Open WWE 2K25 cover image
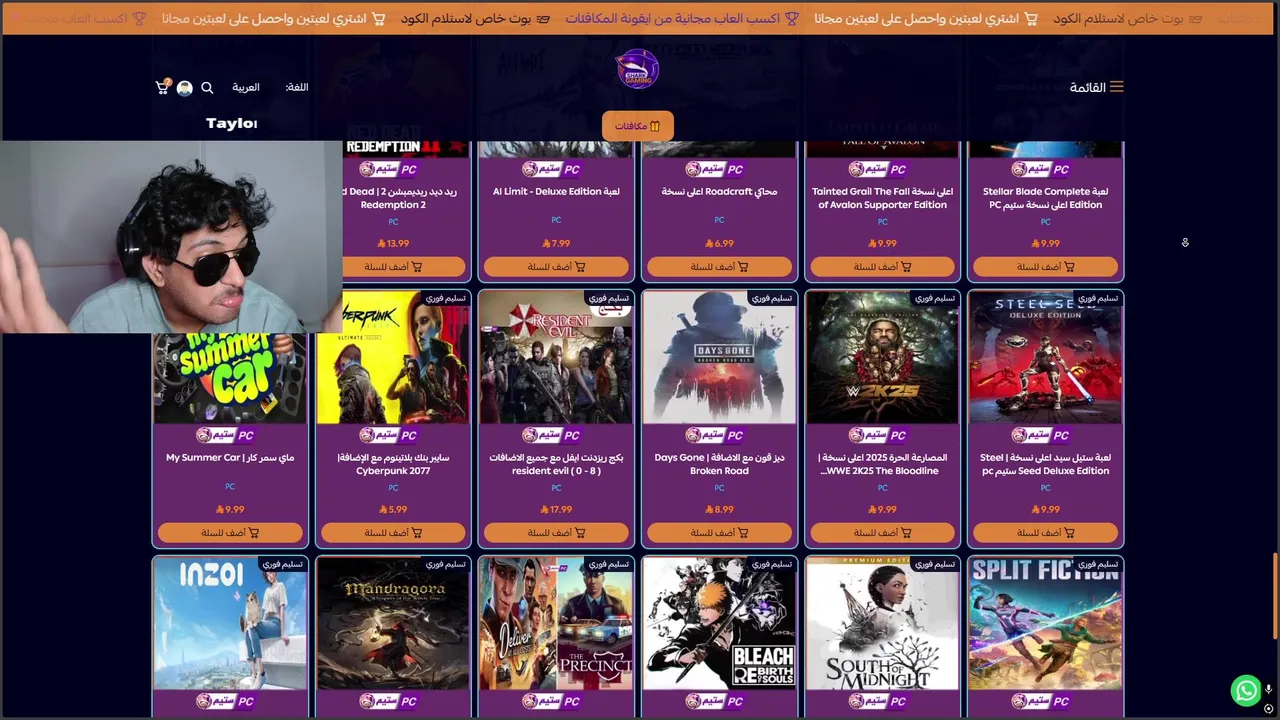Screen dimensions: 1280x720 click(x=882, y=357)
